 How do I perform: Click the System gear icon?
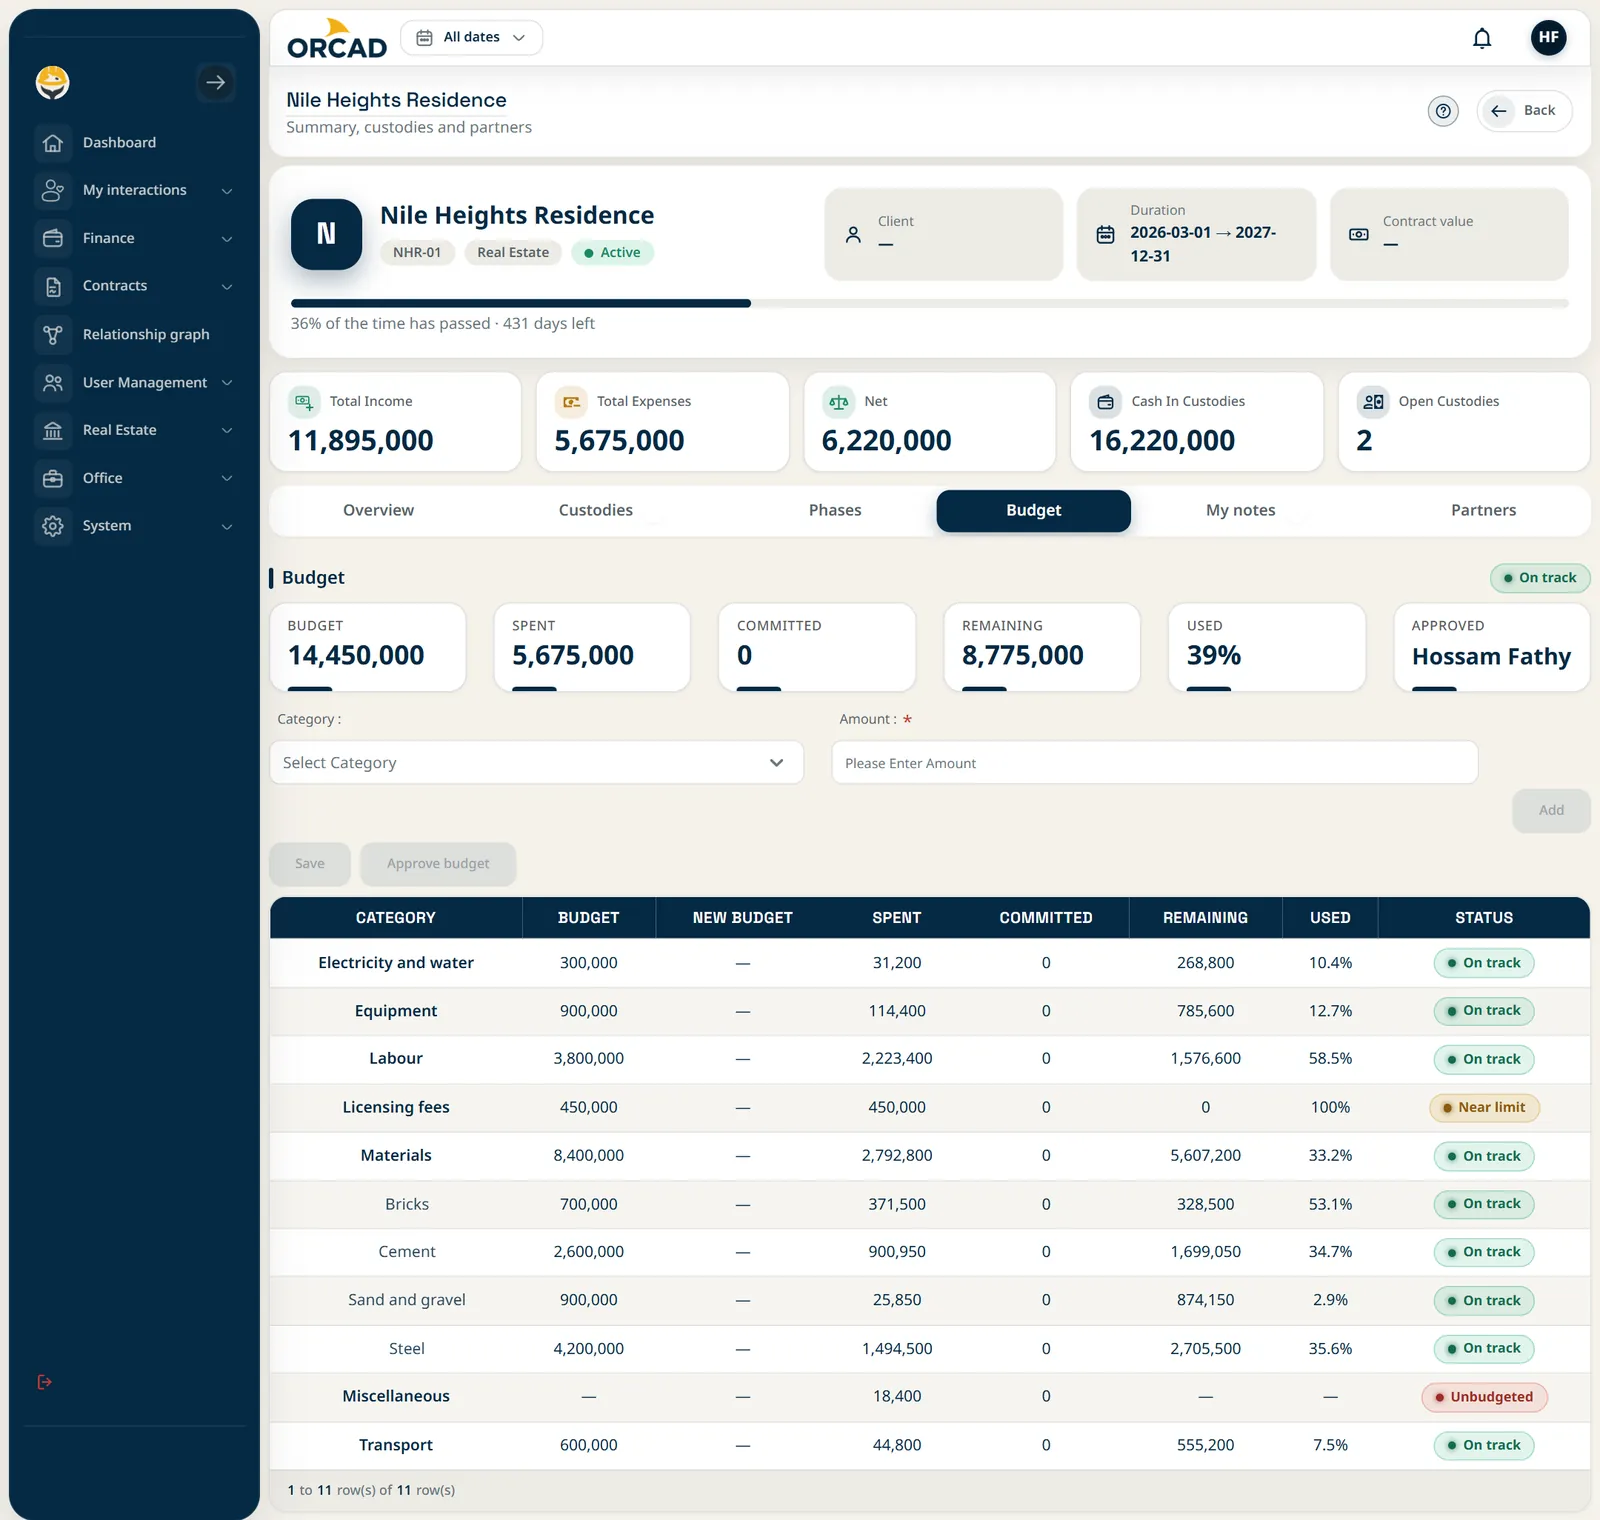coord(53,526)
